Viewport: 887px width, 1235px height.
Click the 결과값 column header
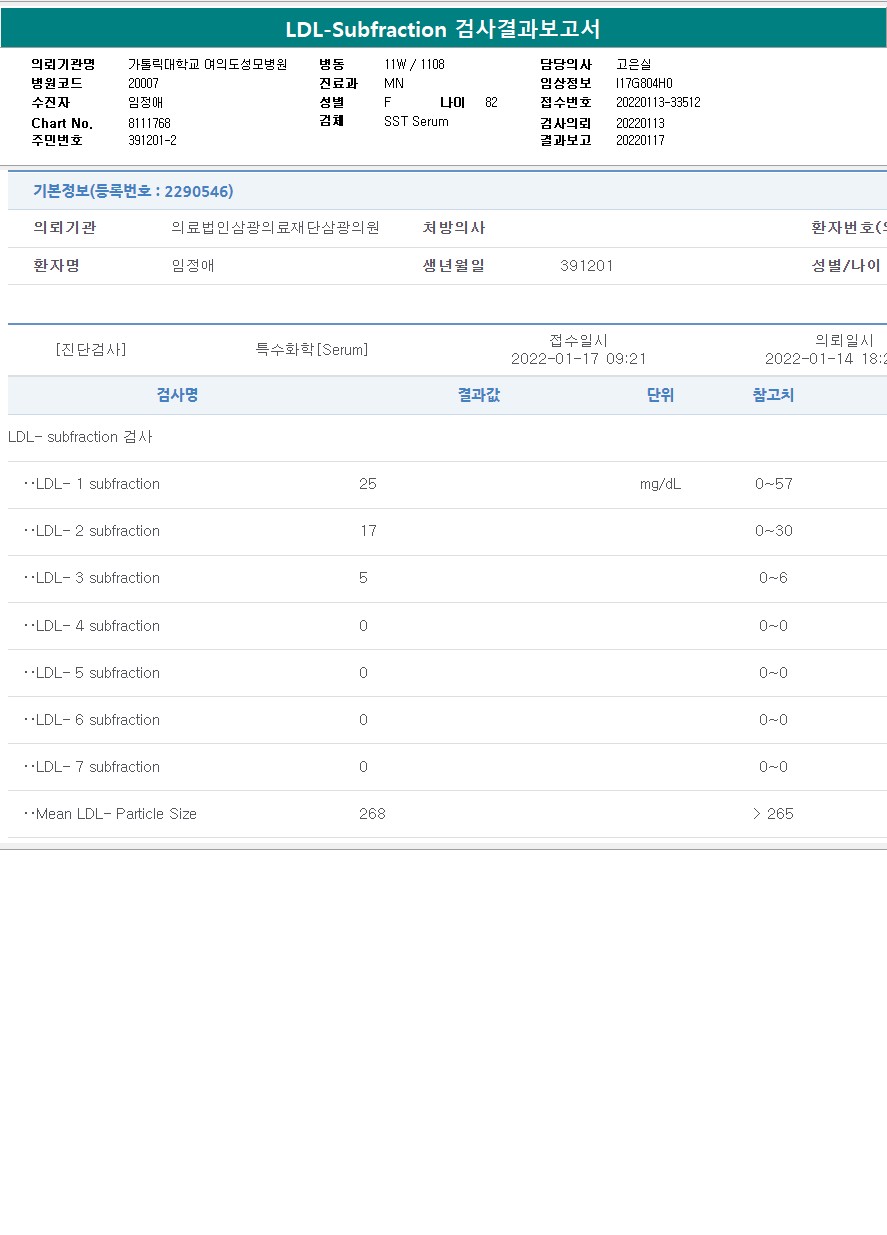coord(478,395)
